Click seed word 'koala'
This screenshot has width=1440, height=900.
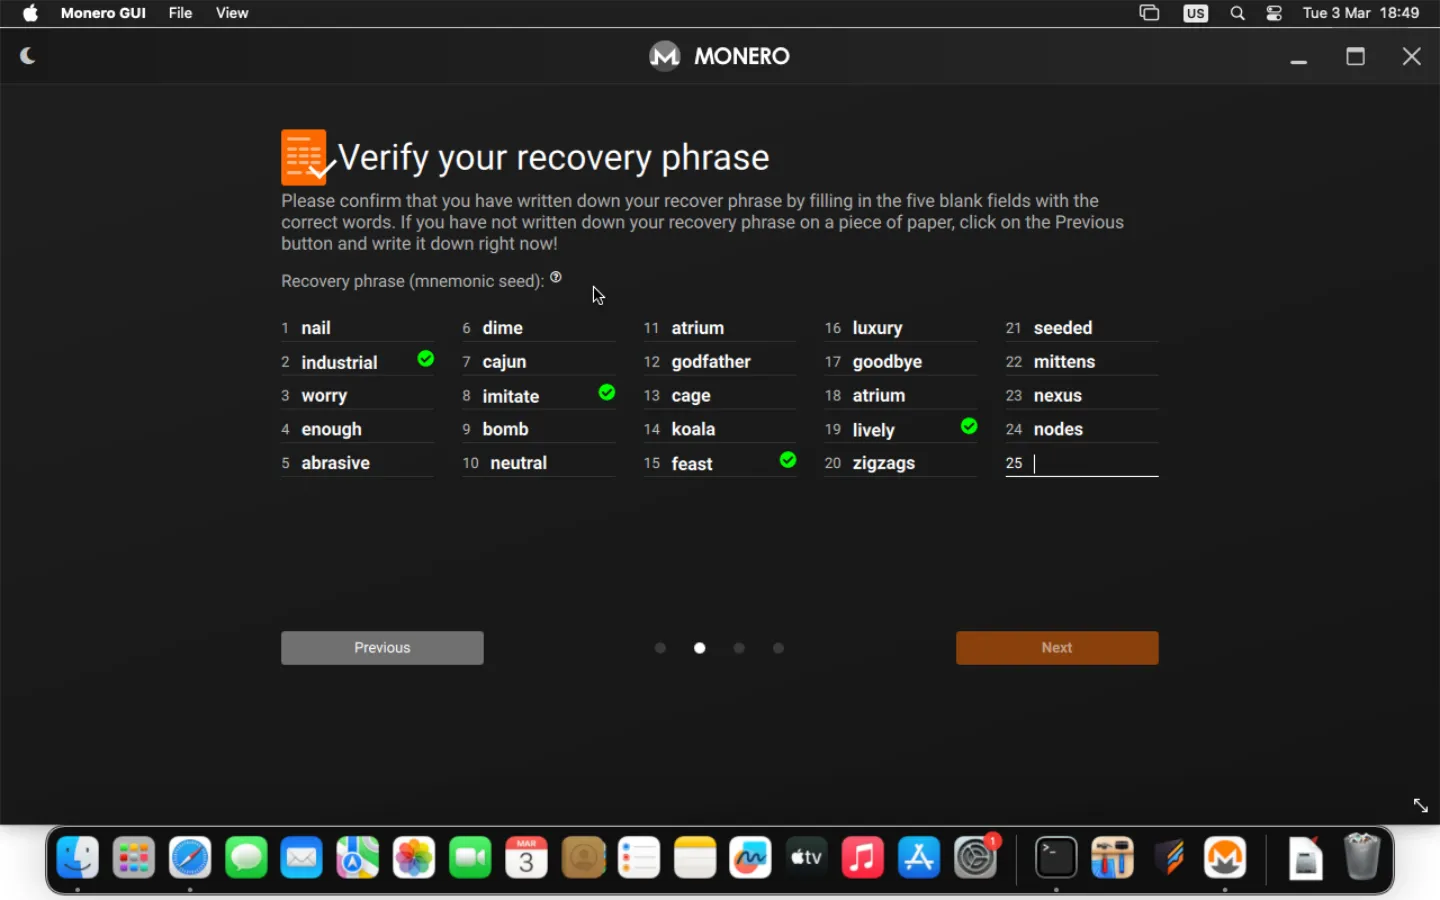[x=693, y=429]
